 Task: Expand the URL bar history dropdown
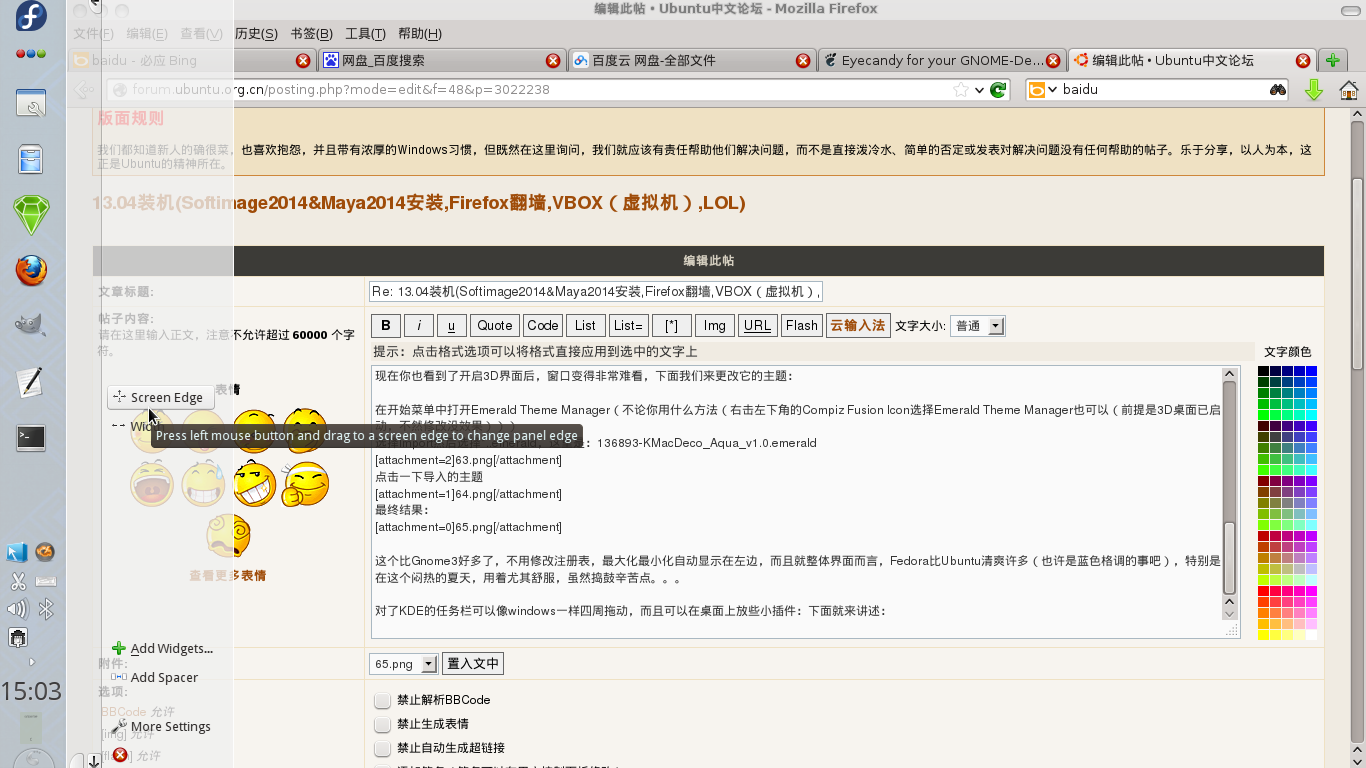click(980, 90)
